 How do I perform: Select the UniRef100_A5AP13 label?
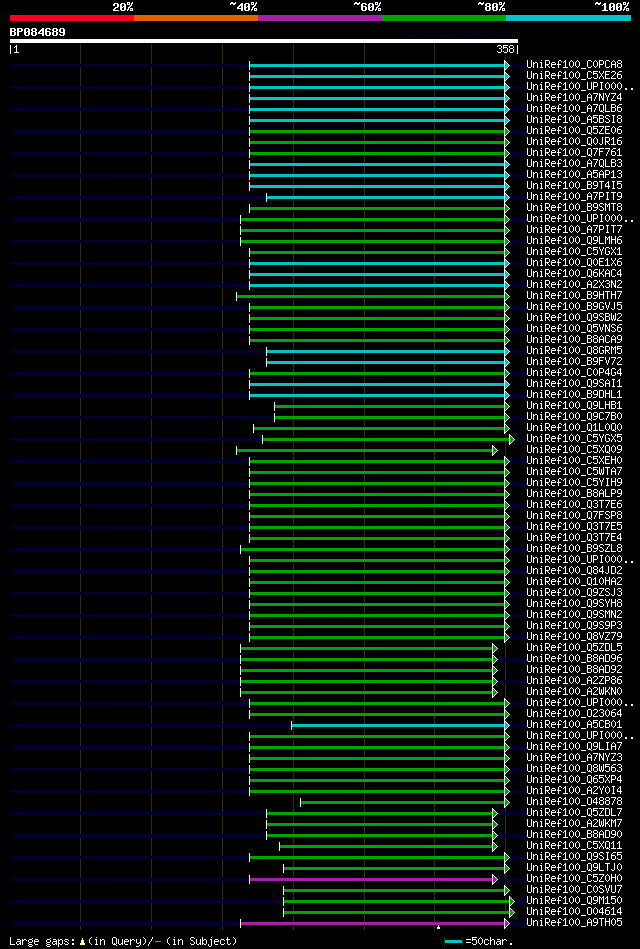tap(574, 175)
